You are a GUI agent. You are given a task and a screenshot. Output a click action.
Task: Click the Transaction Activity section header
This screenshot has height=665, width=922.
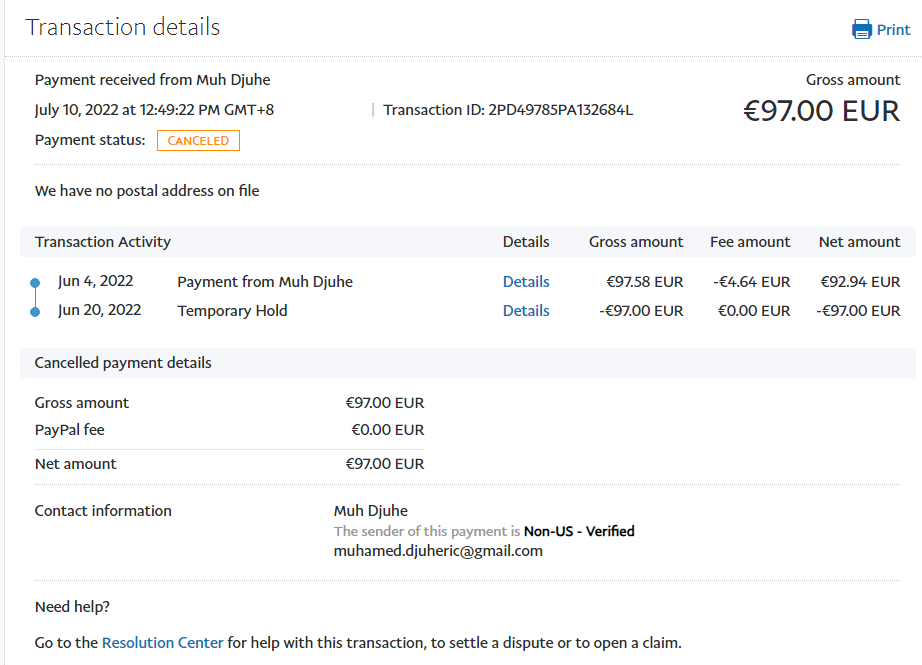[x=103, y=242]
